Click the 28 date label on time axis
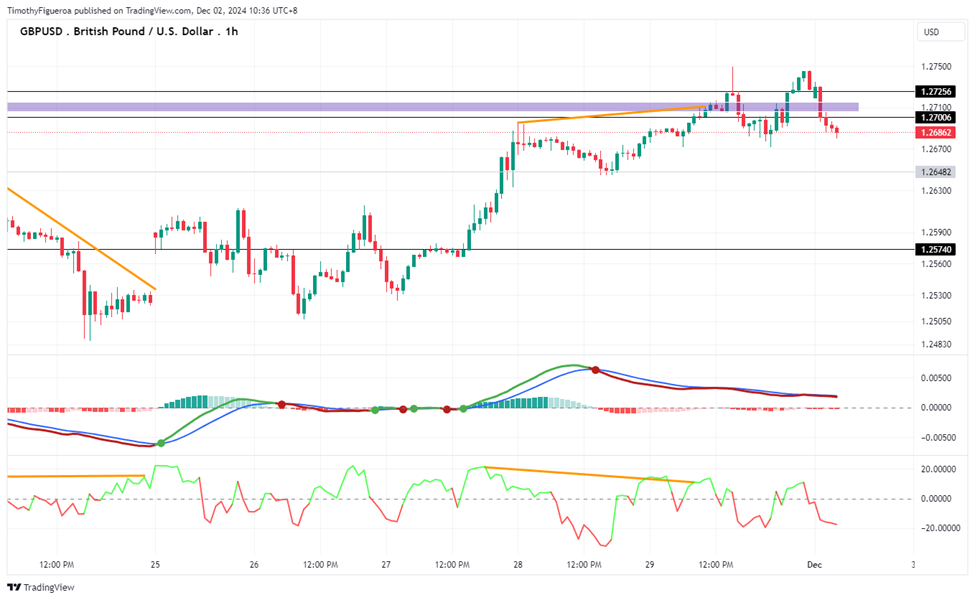The width and height of the screenshot is (975, 600). coord(518,565)
